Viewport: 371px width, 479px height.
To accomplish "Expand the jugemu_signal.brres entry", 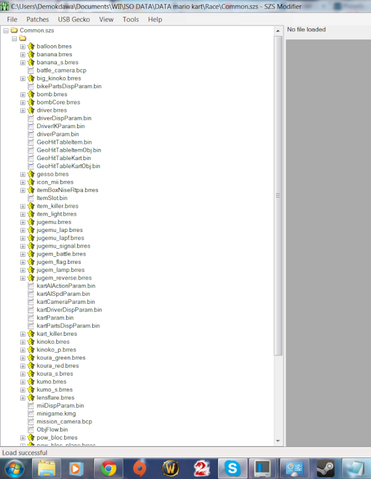I will coord(23,246).
